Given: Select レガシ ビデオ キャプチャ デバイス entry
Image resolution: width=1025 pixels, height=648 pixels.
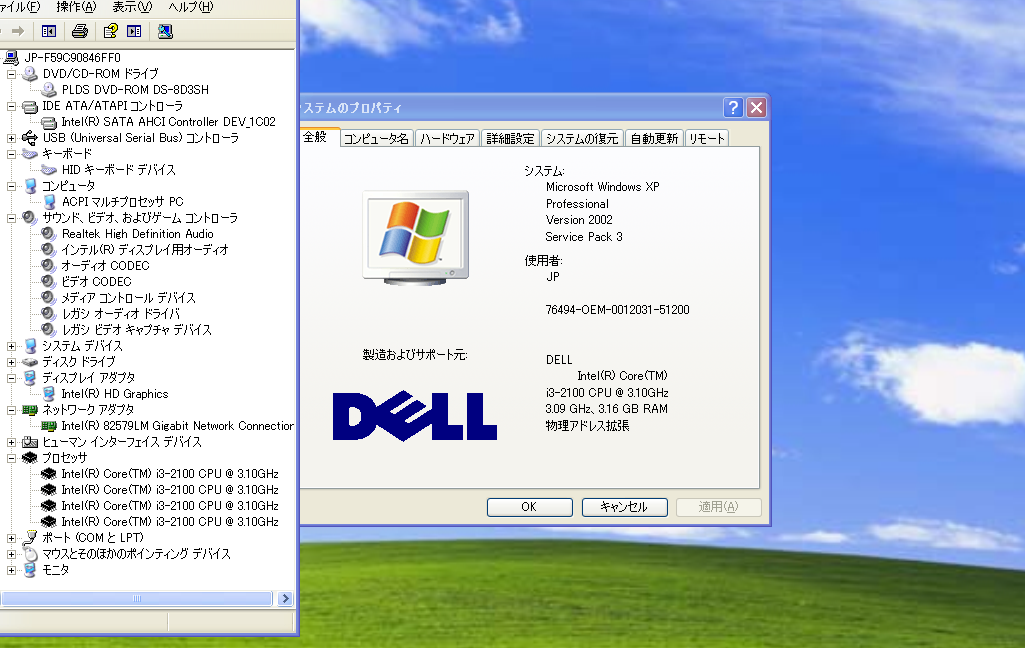Looking at the screenshot, I should coord(137,330).
